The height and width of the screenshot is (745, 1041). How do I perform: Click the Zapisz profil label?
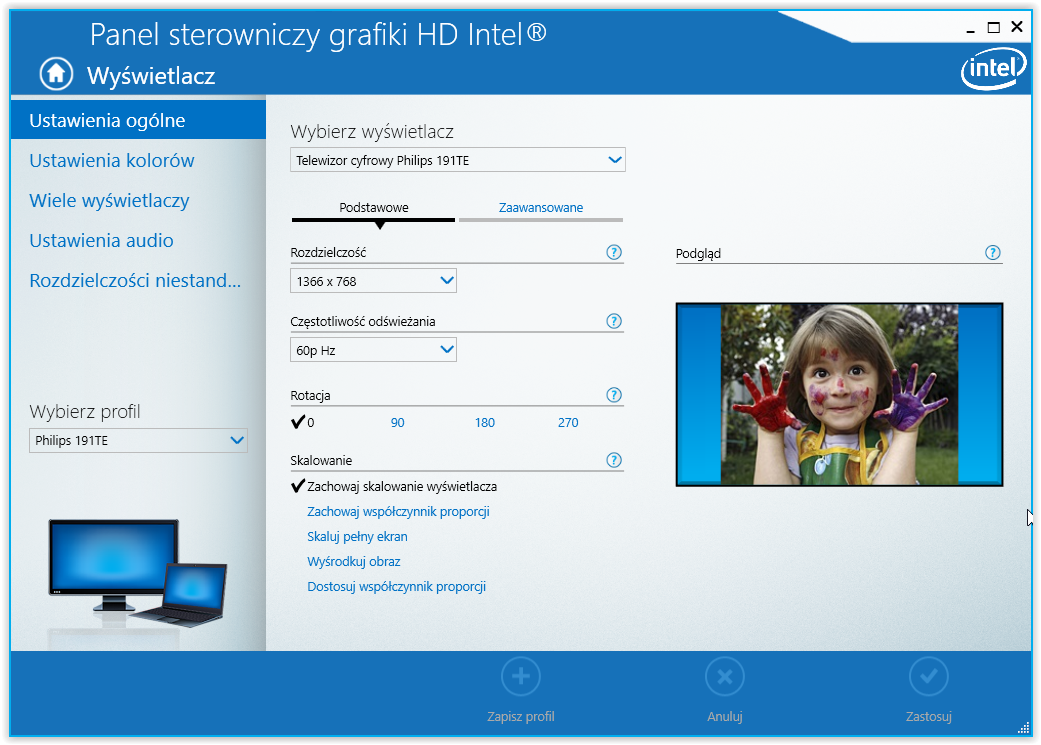pyautogui.click(x=520, y=716)
